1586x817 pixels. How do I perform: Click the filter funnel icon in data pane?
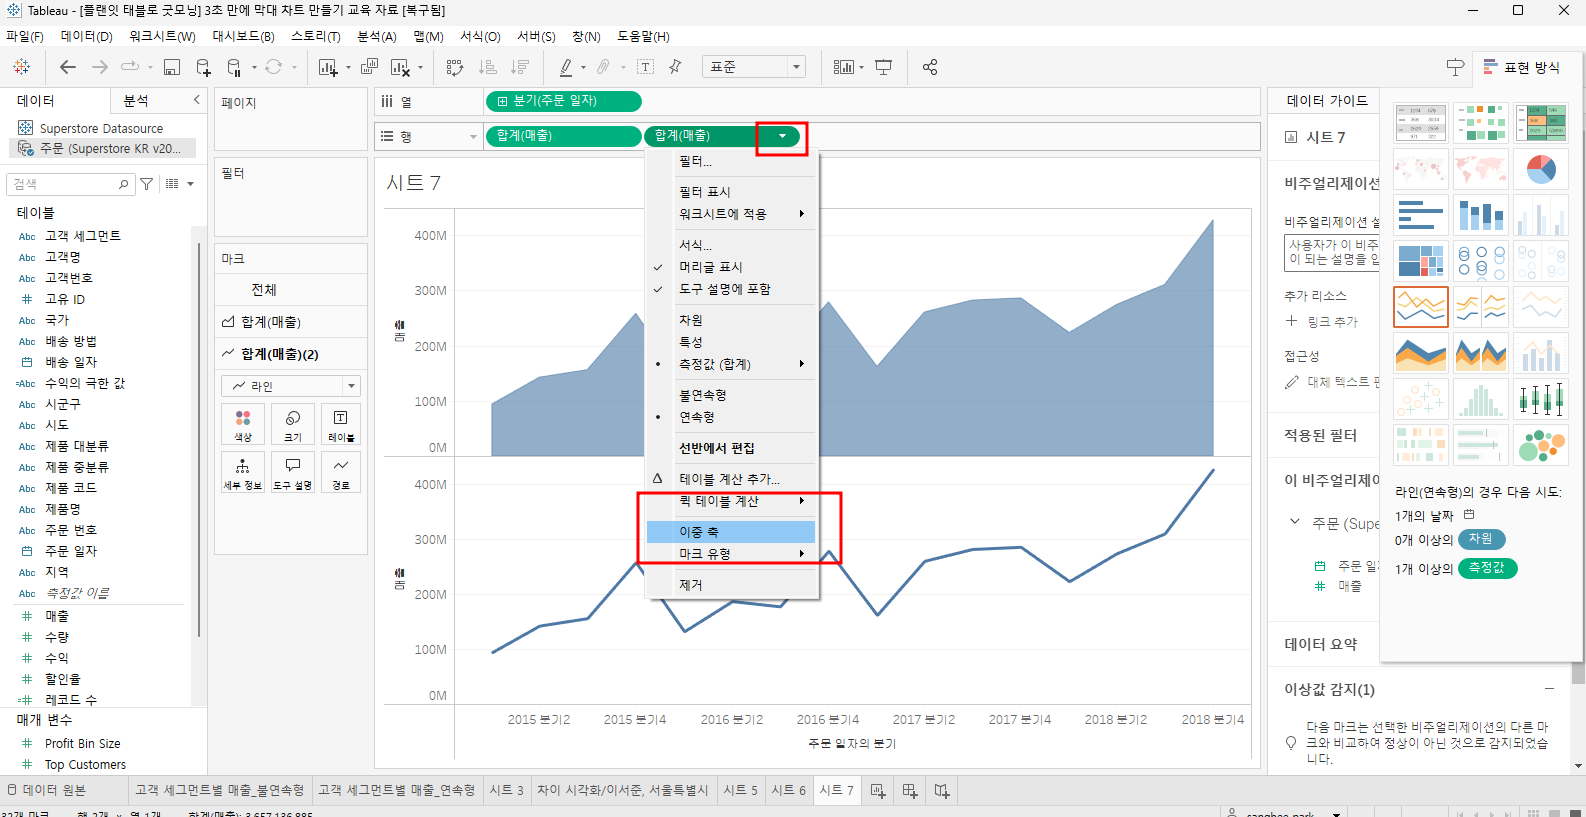click(x=147, y=184)
